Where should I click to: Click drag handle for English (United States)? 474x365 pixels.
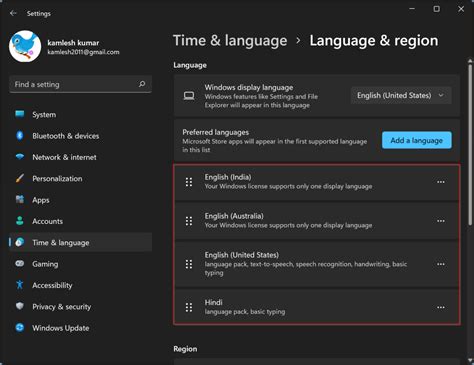[x=189, y=264]
